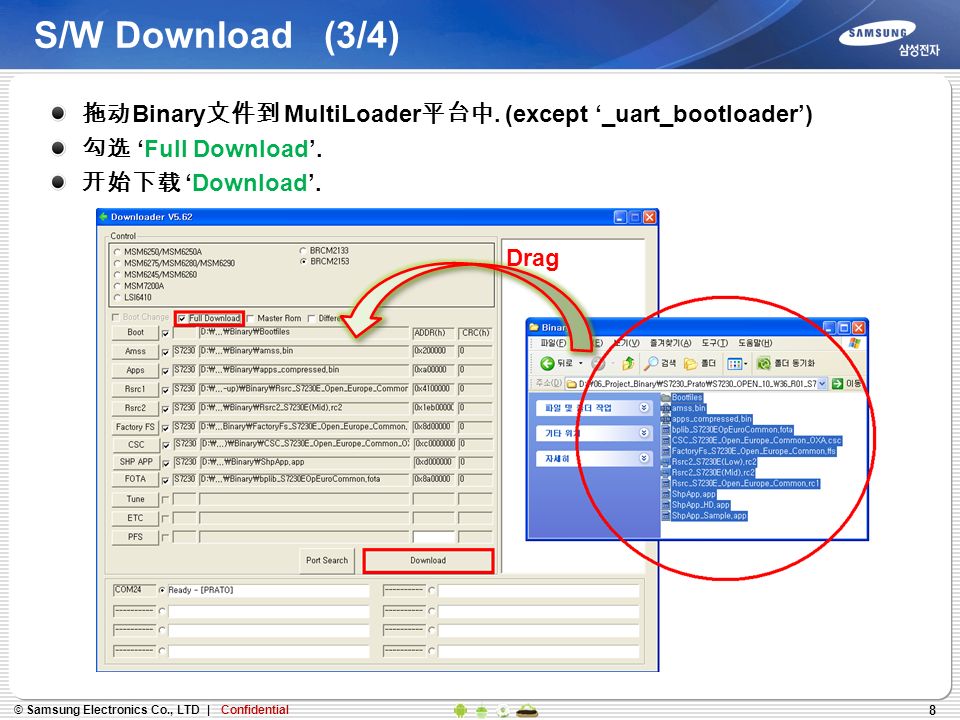960x720 pixels.
Task: Click the Views icon in Explorer toolbar
Action: click(734, 364)
